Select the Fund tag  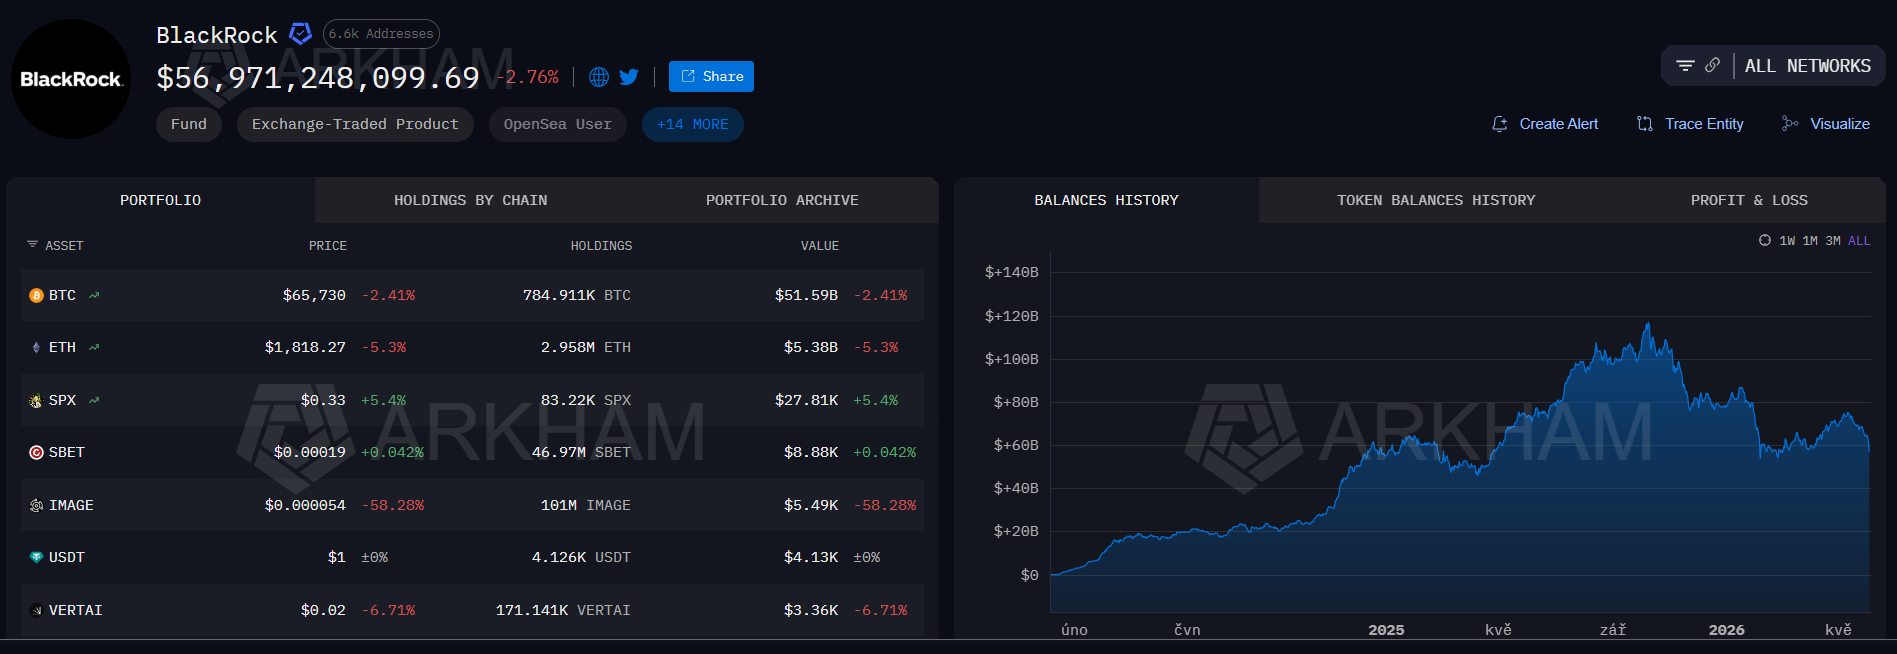coord(189,124)
